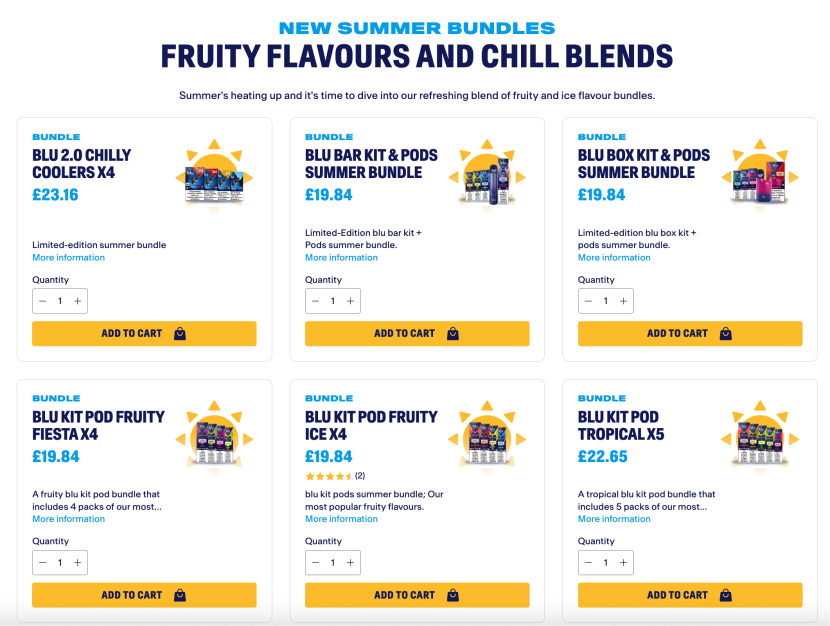This screenshot has width=830, height=626.
Task: Add Blu Box Kit & Pods bundle to cart
Action: pyautogui.click(x=690, y=333)
